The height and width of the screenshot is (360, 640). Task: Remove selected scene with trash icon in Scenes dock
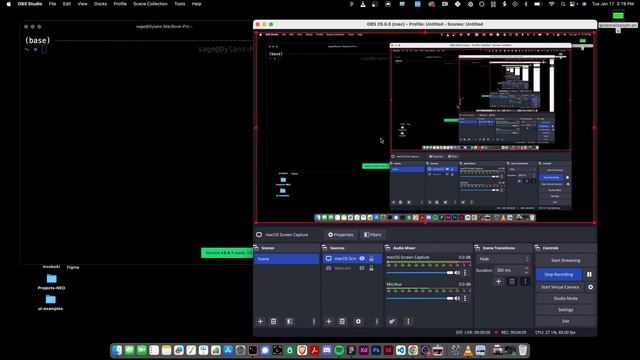click(x=273, y=321)
